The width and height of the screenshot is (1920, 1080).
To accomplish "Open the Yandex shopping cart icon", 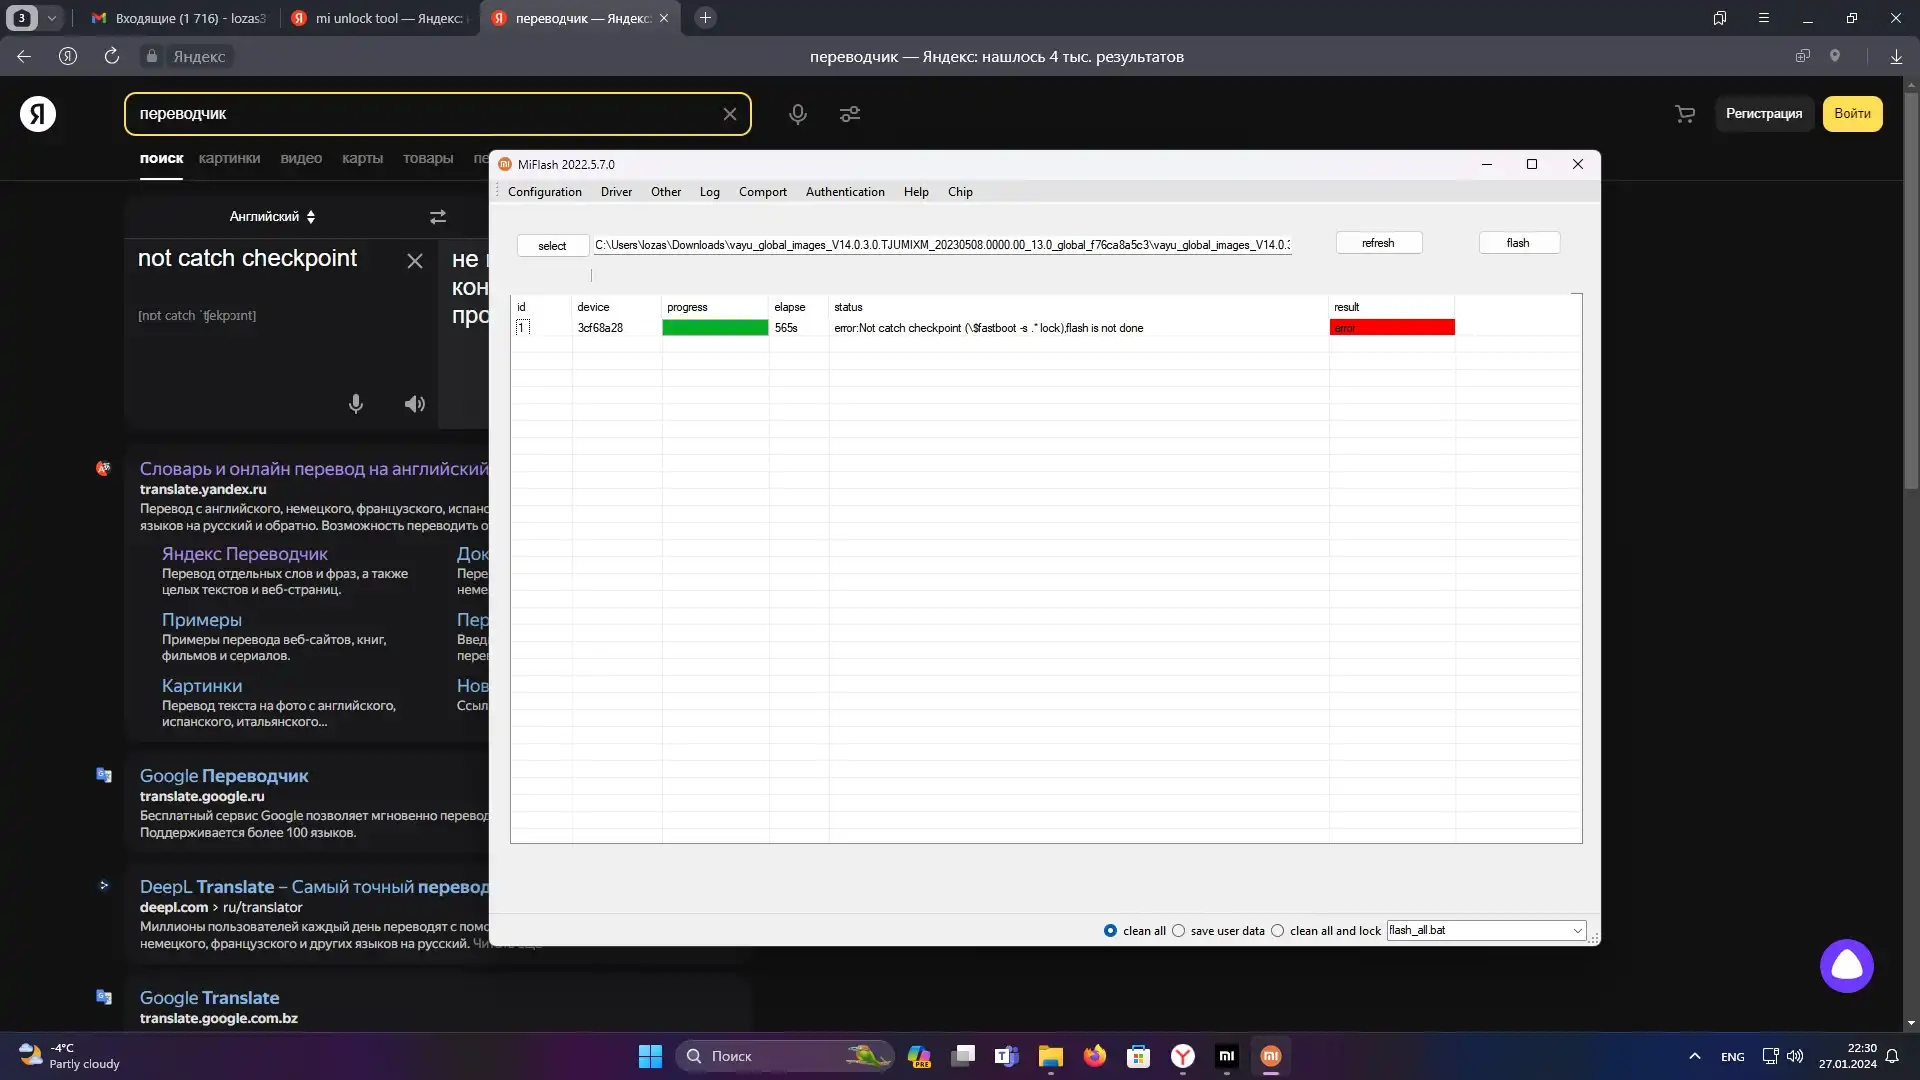I will point(1685,114).
